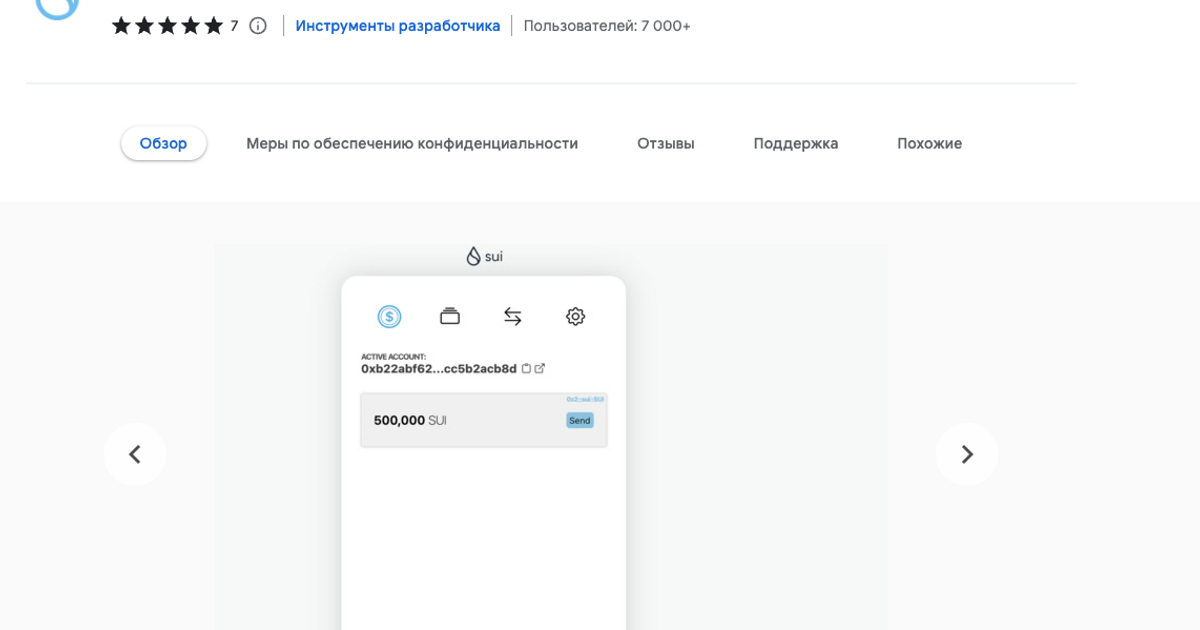Go to the Поддержка tab
This screenshot has height=630, width=1200.
point(796,143)
